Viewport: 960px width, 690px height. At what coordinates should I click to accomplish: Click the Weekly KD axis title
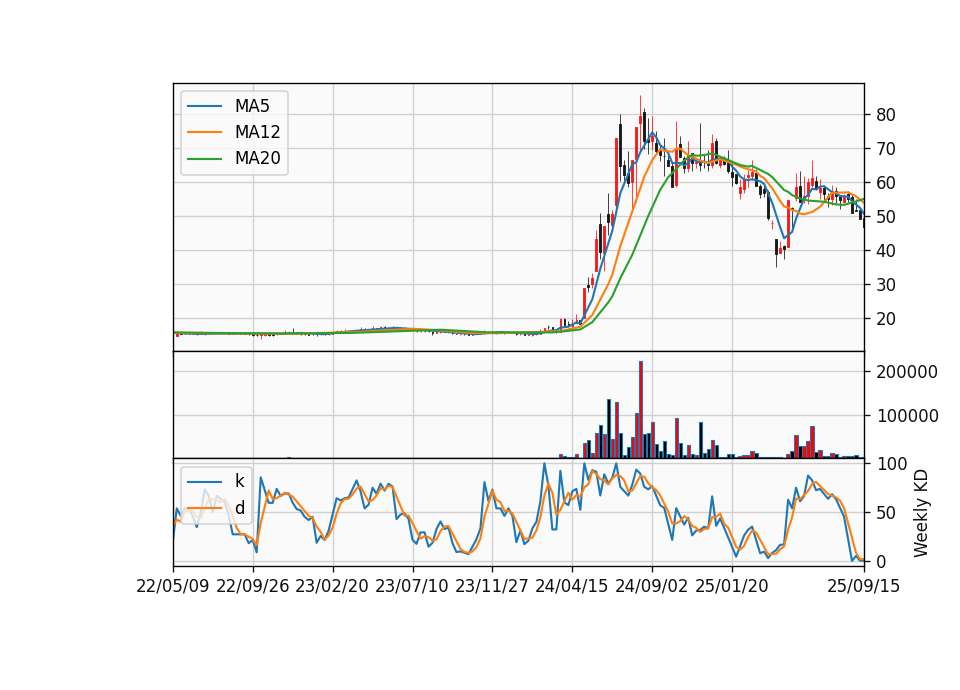coord(921,513)
